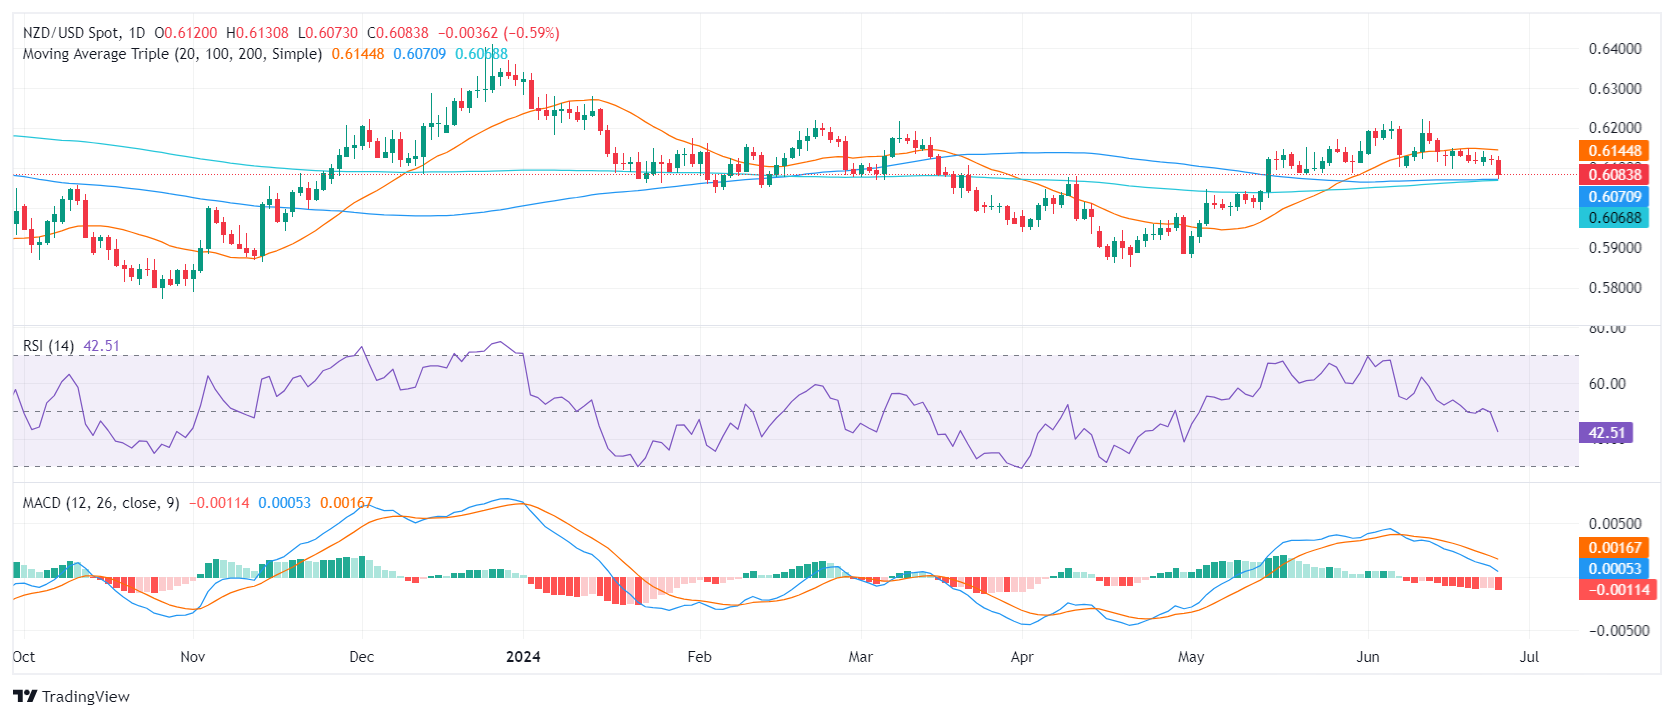
Task: Click the TradingView logo icon
Action: (x=25, y=697)
